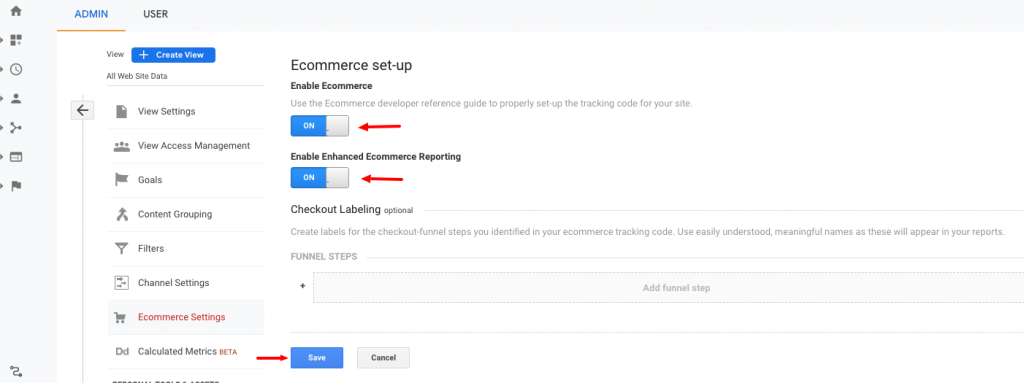Click the Enable Enhanced Ecommerce Reporting label

[x=376, y=157]
